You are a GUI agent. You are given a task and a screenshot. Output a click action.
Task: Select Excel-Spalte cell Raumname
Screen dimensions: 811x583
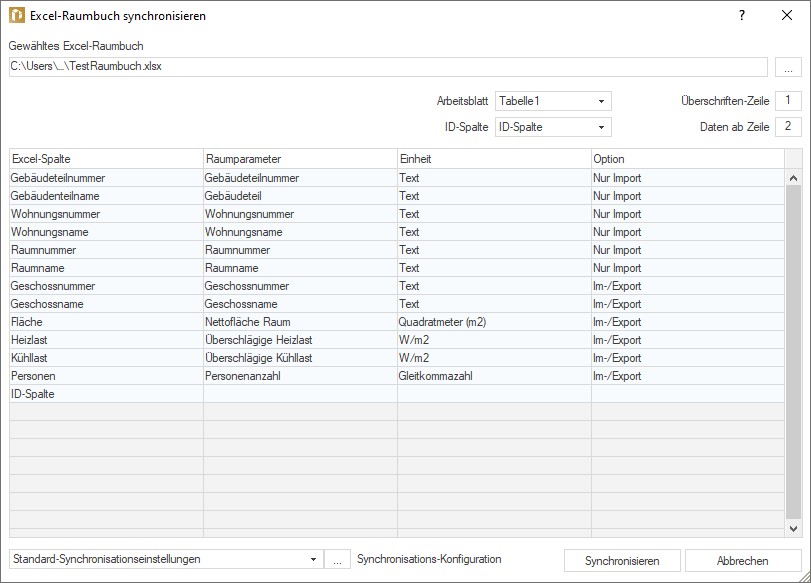pyautogui.click(x=106, y=268)
